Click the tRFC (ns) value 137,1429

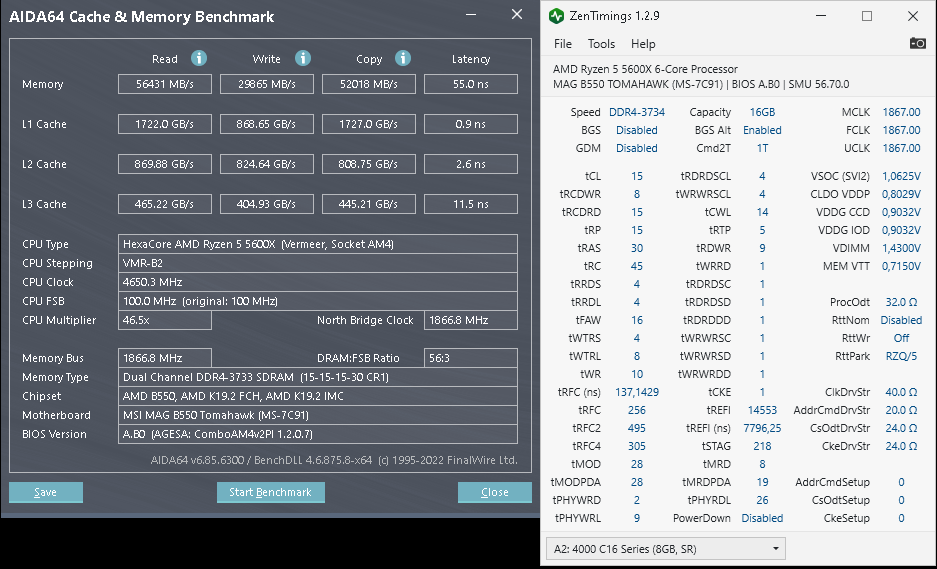point(636,392)
